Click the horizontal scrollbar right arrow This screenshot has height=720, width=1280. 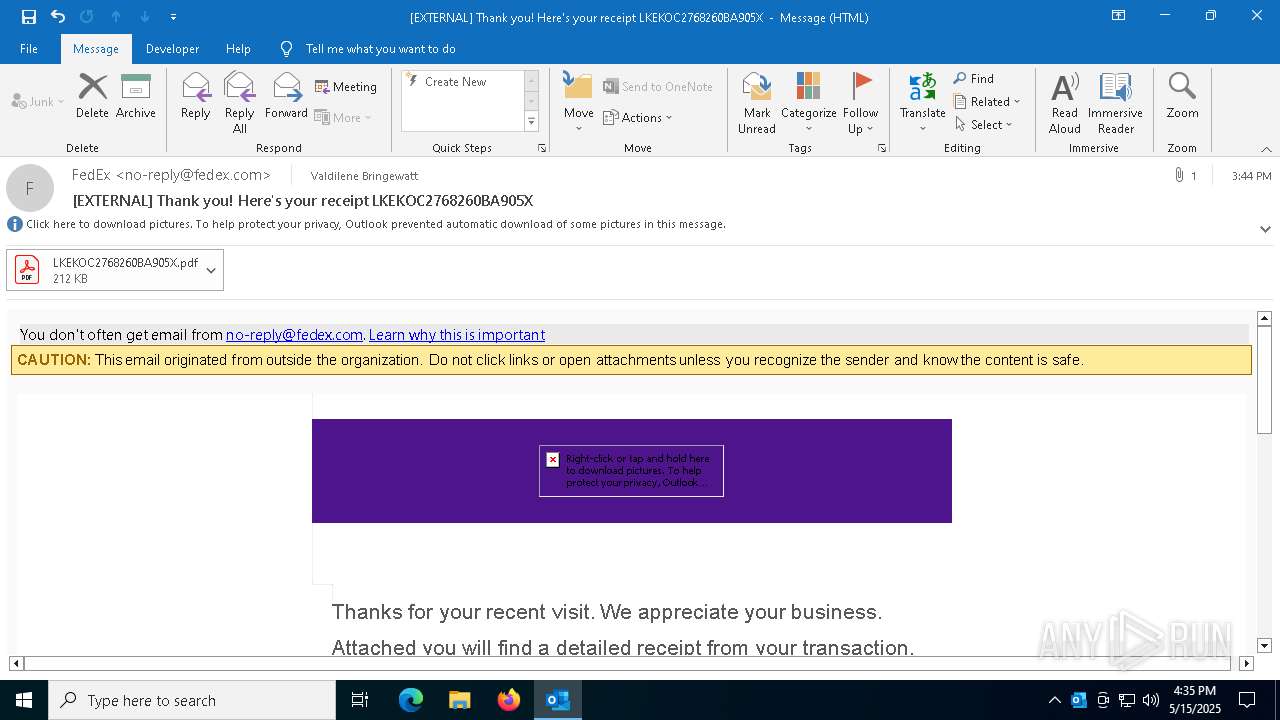[x=1246, y=663]
